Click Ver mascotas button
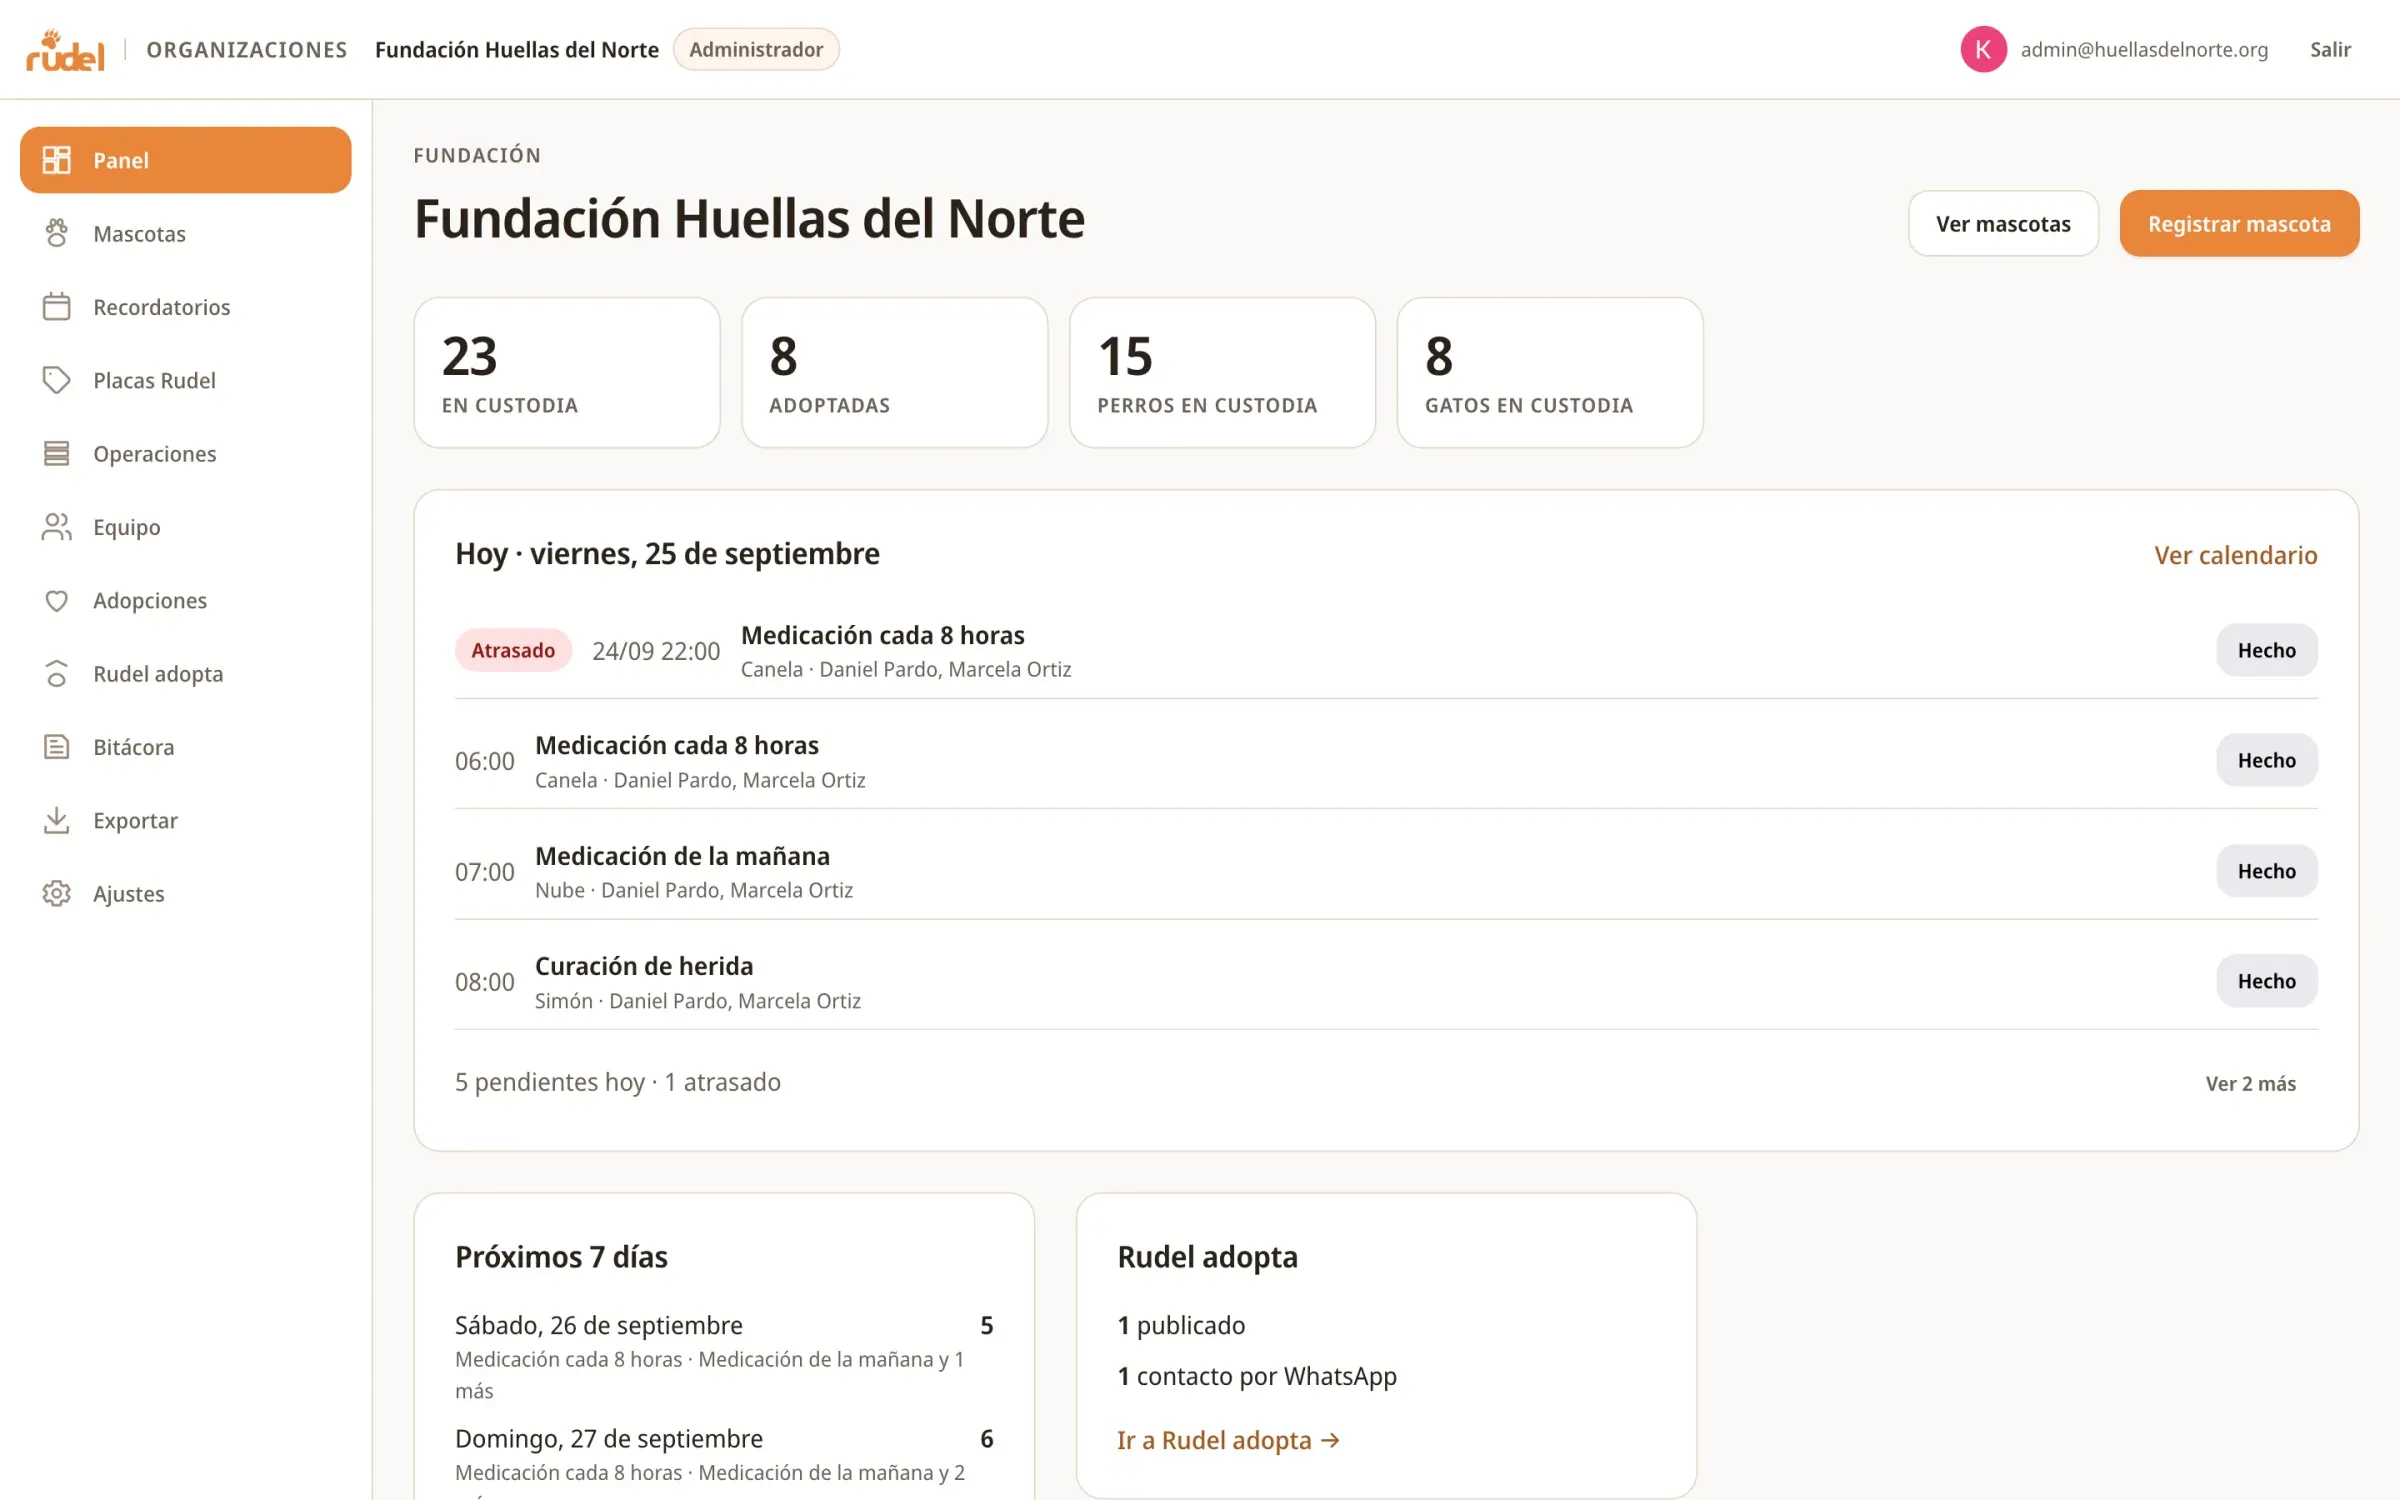The width and height of the screenshot is (2400, 1500). (x=2003, y=223)
